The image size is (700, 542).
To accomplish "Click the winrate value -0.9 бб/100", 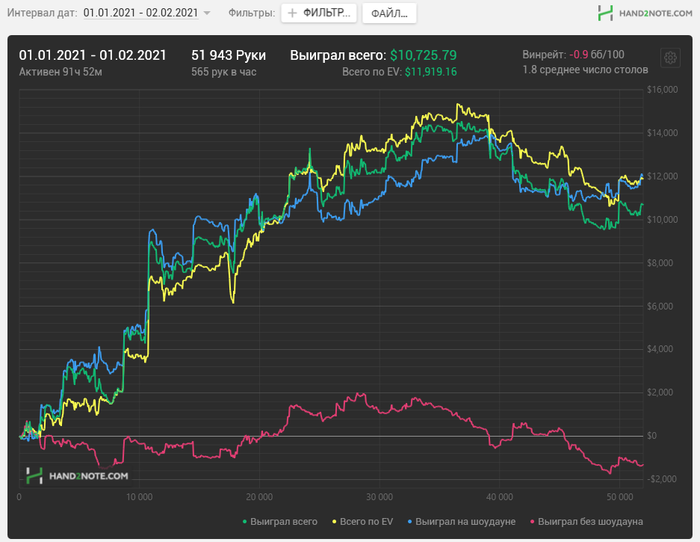I will coord(597,55).
